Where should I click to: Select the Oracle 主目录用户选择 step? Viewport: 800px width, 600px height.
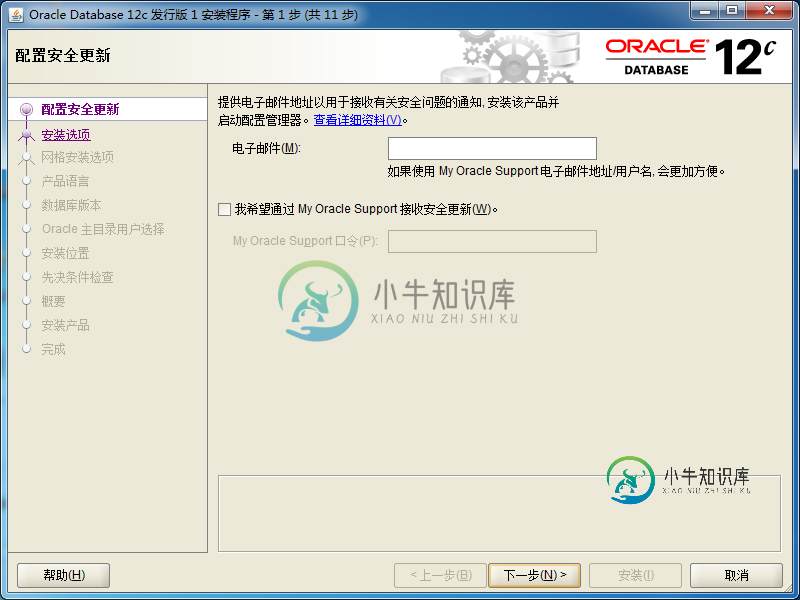tap(103, 229)
